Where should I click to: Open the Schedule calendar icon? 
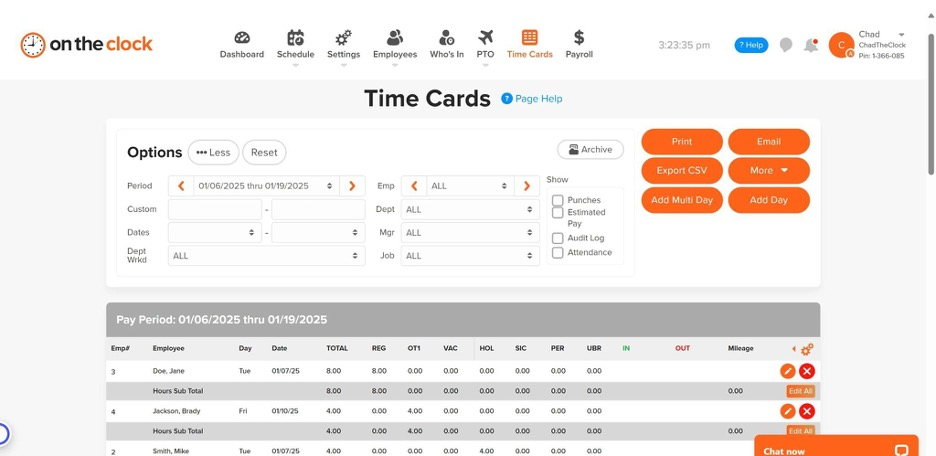tap(295, 38)
